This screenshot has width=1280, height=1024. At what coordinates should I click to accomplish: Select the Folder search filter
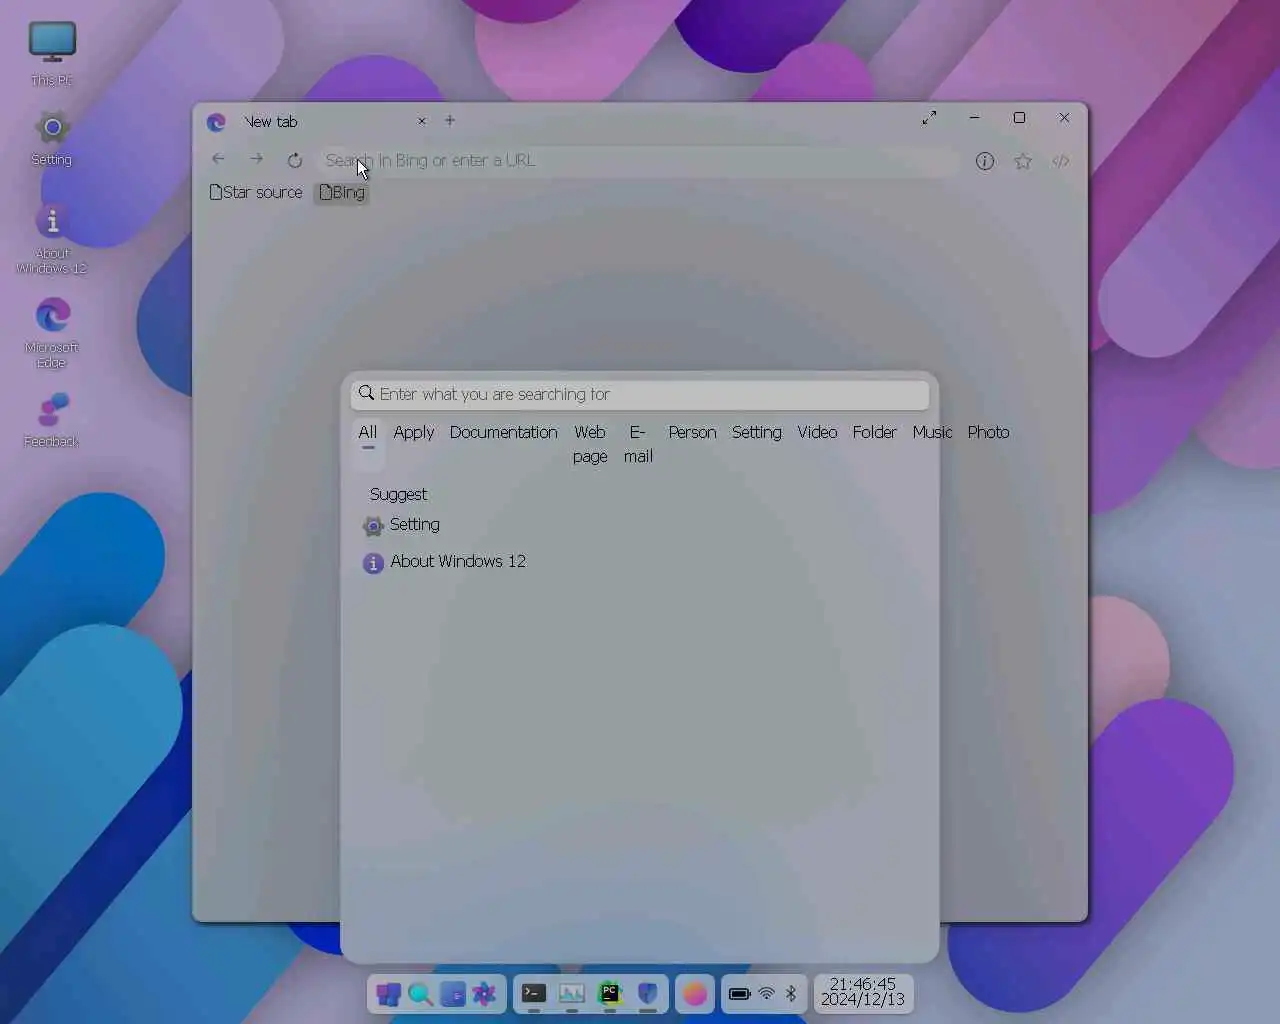[x=875, y=432]
